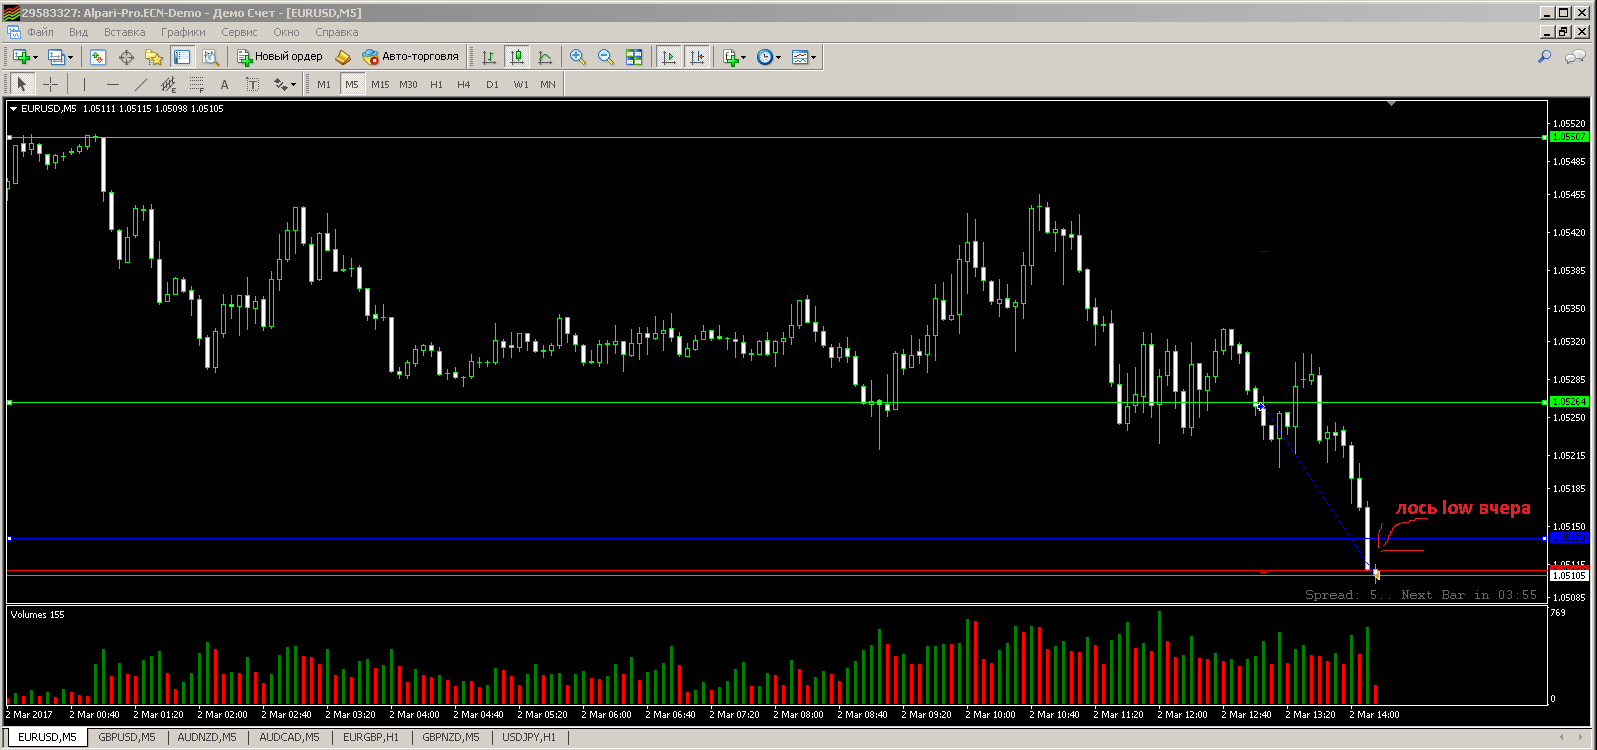1597x750 pixels.
Task: Switch to the GBPUSD,M5 chart tab
Action: coord(127,737)
